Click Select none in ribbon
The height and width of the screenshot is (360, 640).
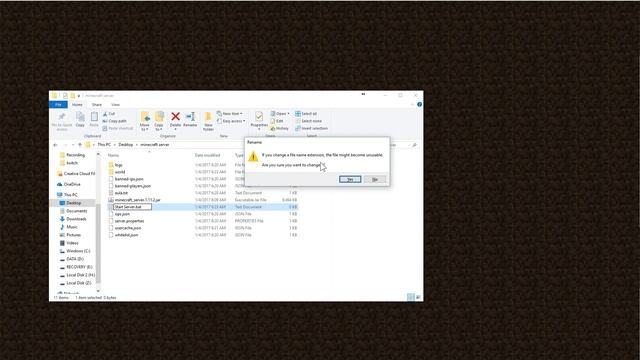(x=309, y=121)
